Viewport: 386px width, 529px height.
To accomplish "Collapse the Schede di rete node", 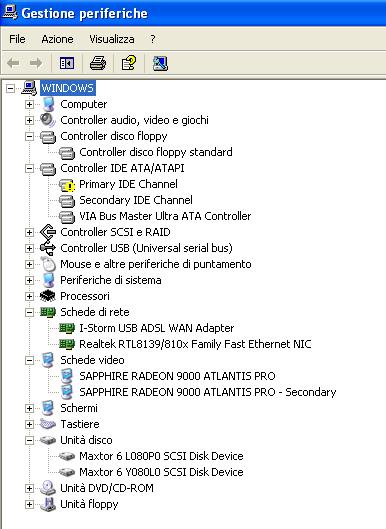I will point(29,312).
